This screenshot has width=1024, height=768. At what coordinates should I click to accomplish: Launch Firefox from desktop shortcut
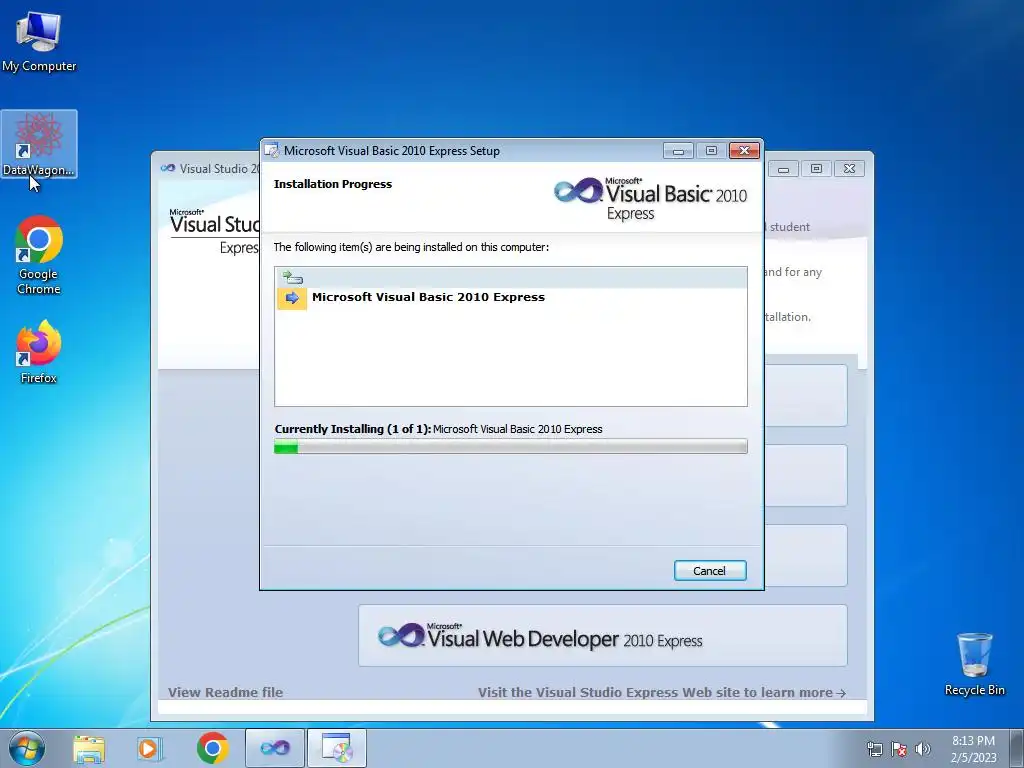(x=39, y=351)
